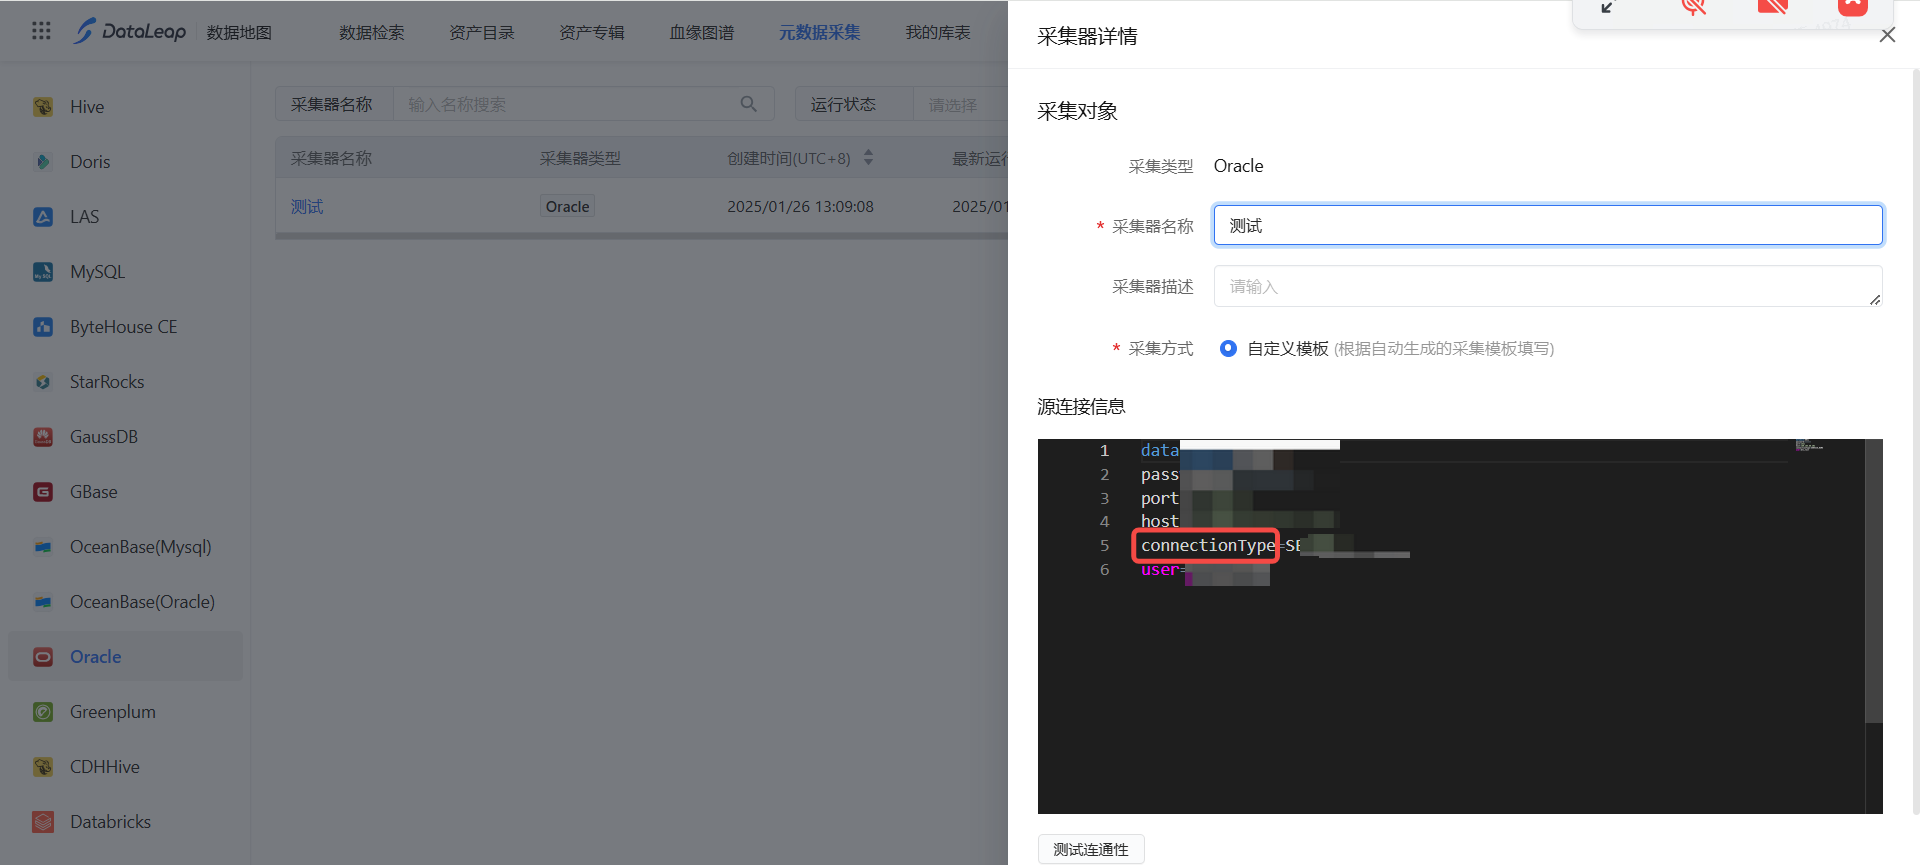Click the code editor vertical scrollbar
Image resolution: width=1920 pixels, height=865 pixels.
click(1874, 581)
